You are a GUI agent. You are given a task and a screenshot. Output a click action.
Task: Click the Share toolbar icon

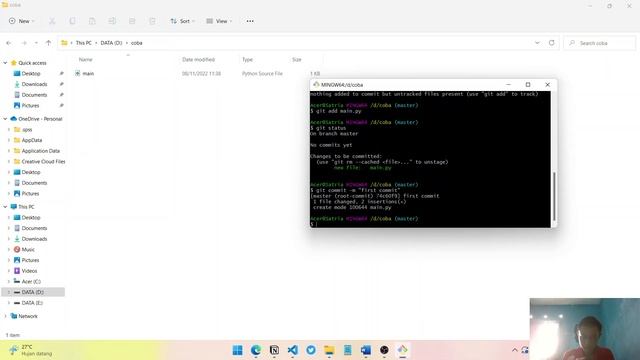click(132, 21)
